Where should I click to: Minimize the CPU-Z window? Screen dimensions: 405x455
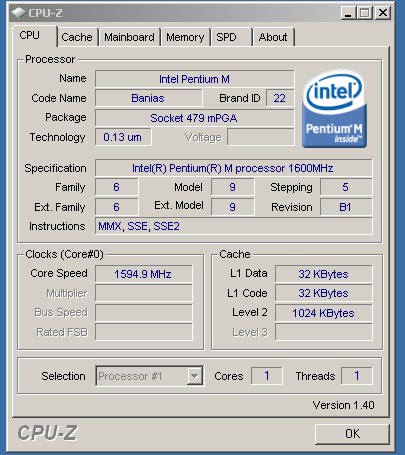pyautogui.click(x=348, y=13)
